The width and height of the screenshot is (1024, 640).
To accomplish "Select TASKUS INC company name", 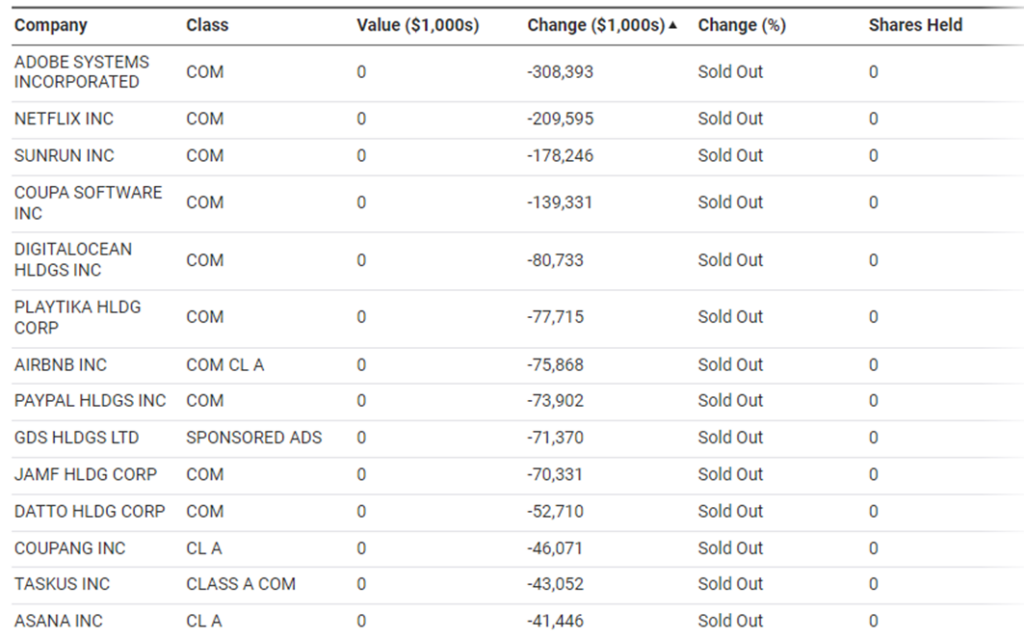I will pos(62,584).
